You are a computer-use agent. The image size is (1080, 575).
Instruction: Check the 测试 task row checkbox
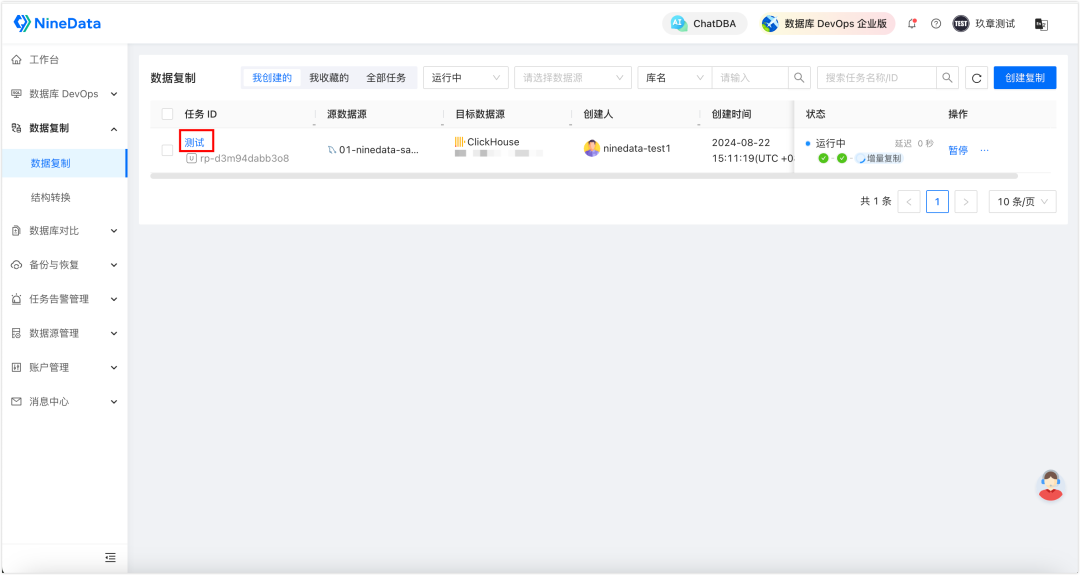167,149
